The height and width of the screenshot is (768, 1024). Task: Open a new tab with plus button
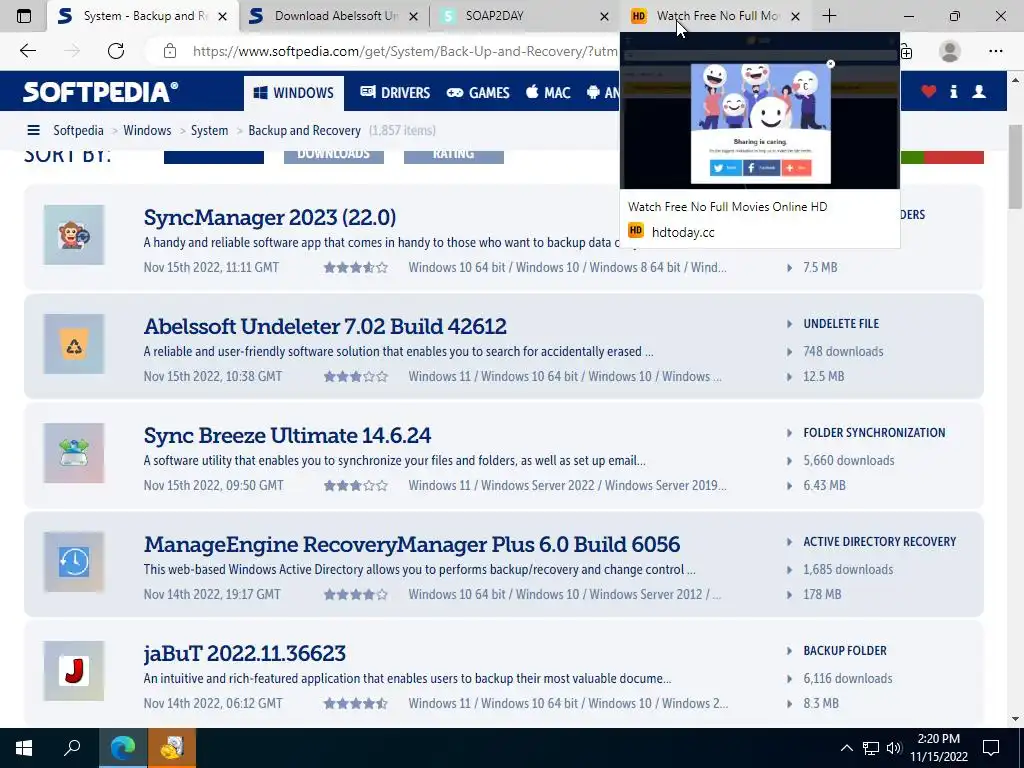[829, 16]
